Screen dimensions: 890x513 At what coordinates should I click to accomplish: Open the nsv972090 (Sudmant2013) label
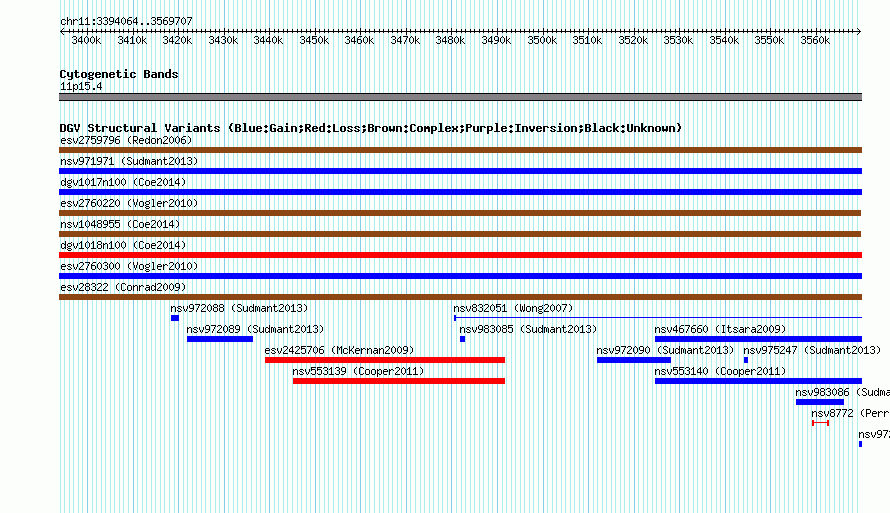[665, 350]
